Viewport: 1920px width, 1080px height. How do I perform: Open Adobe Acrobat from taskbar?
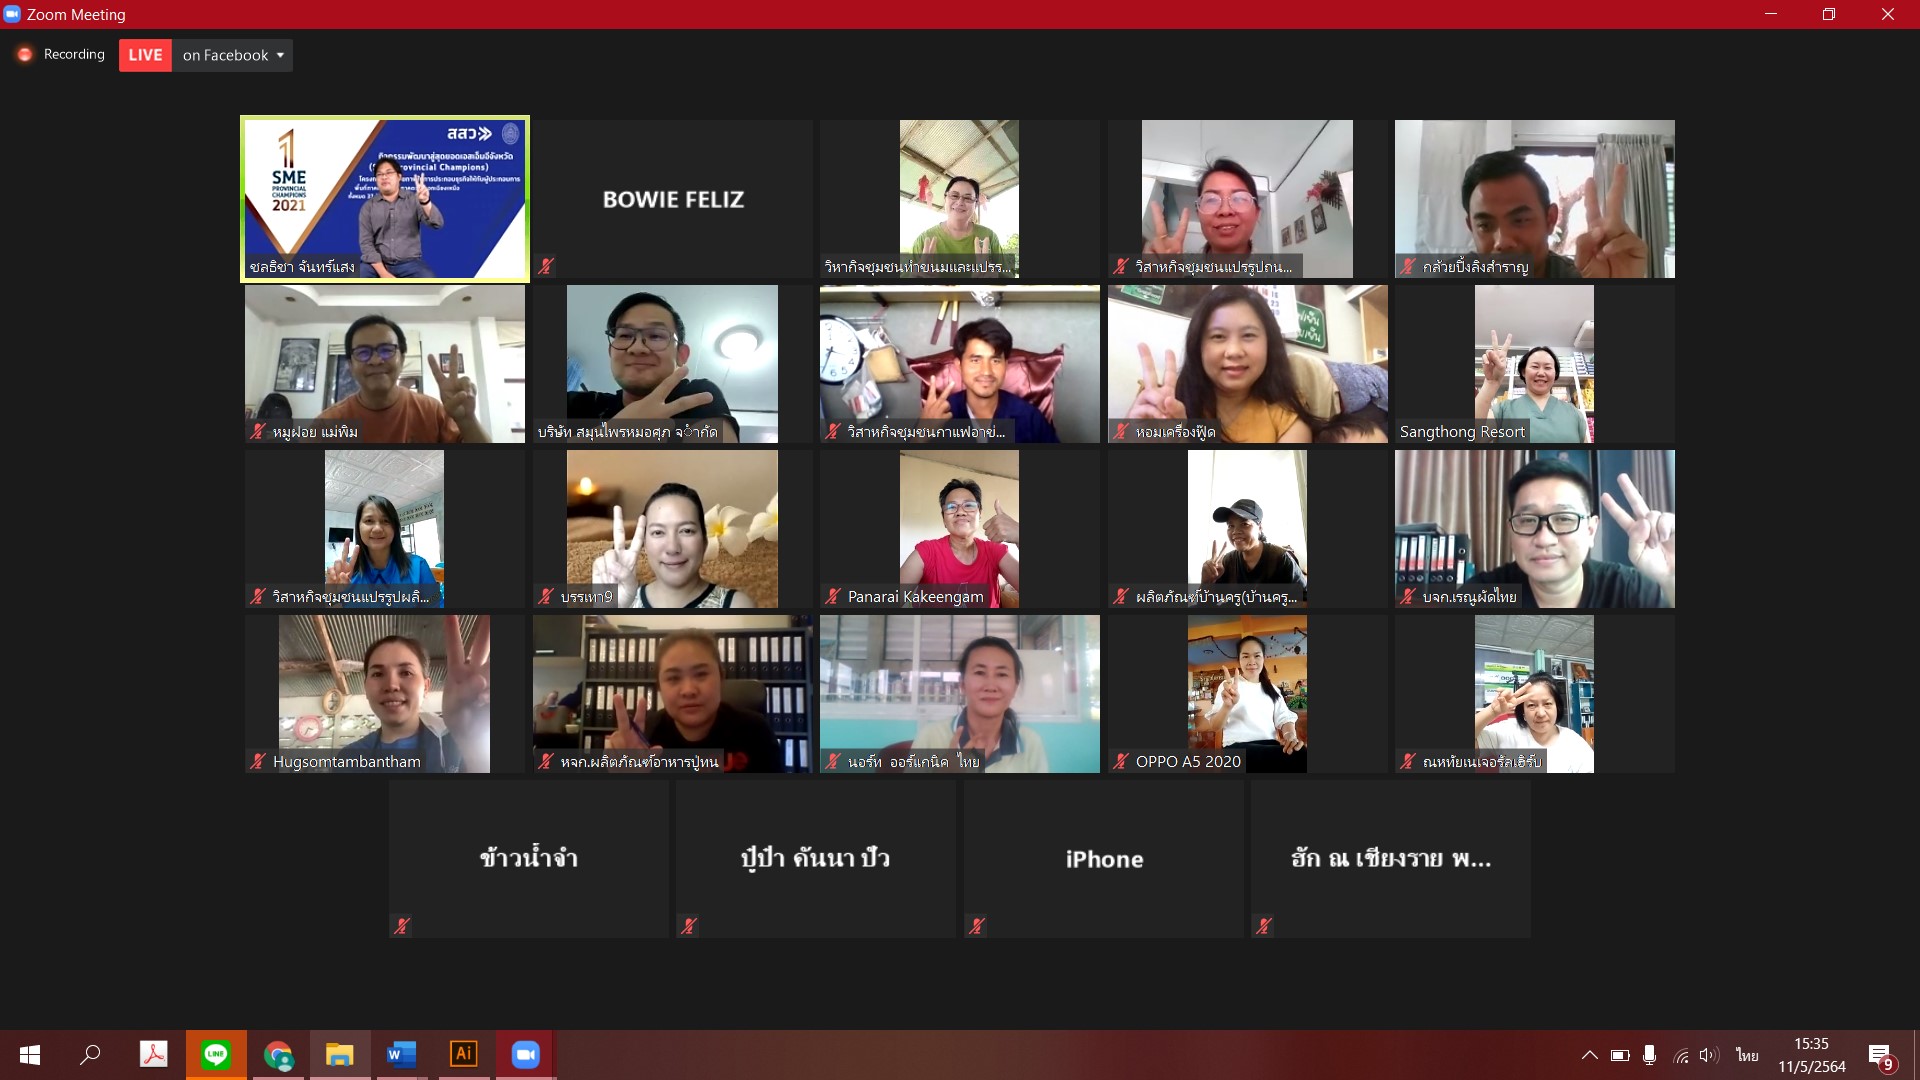(x=153, y=1054)
